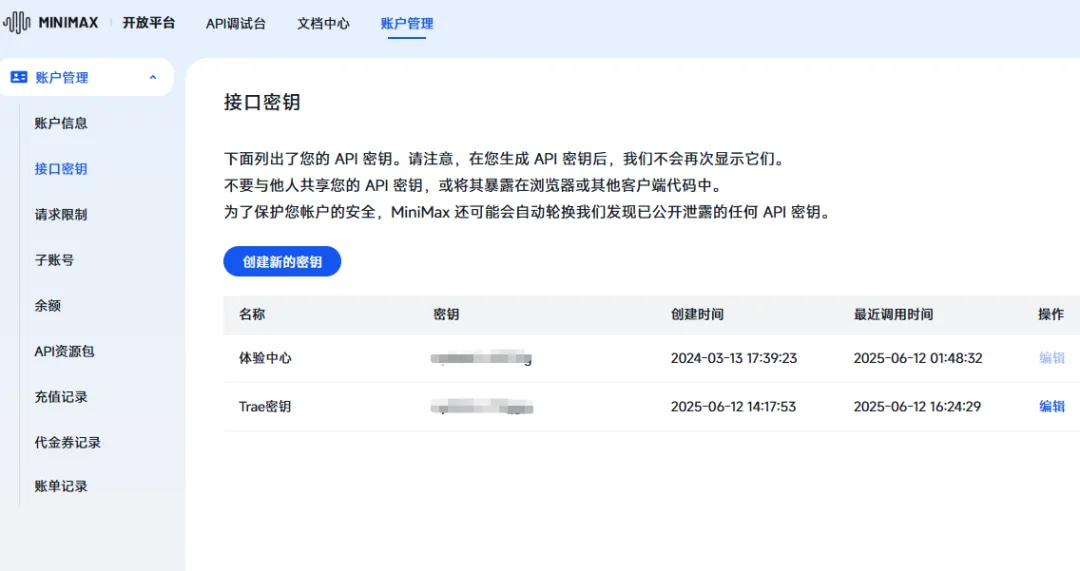Open 余额 in the sidebar

[x=48, y=306]
